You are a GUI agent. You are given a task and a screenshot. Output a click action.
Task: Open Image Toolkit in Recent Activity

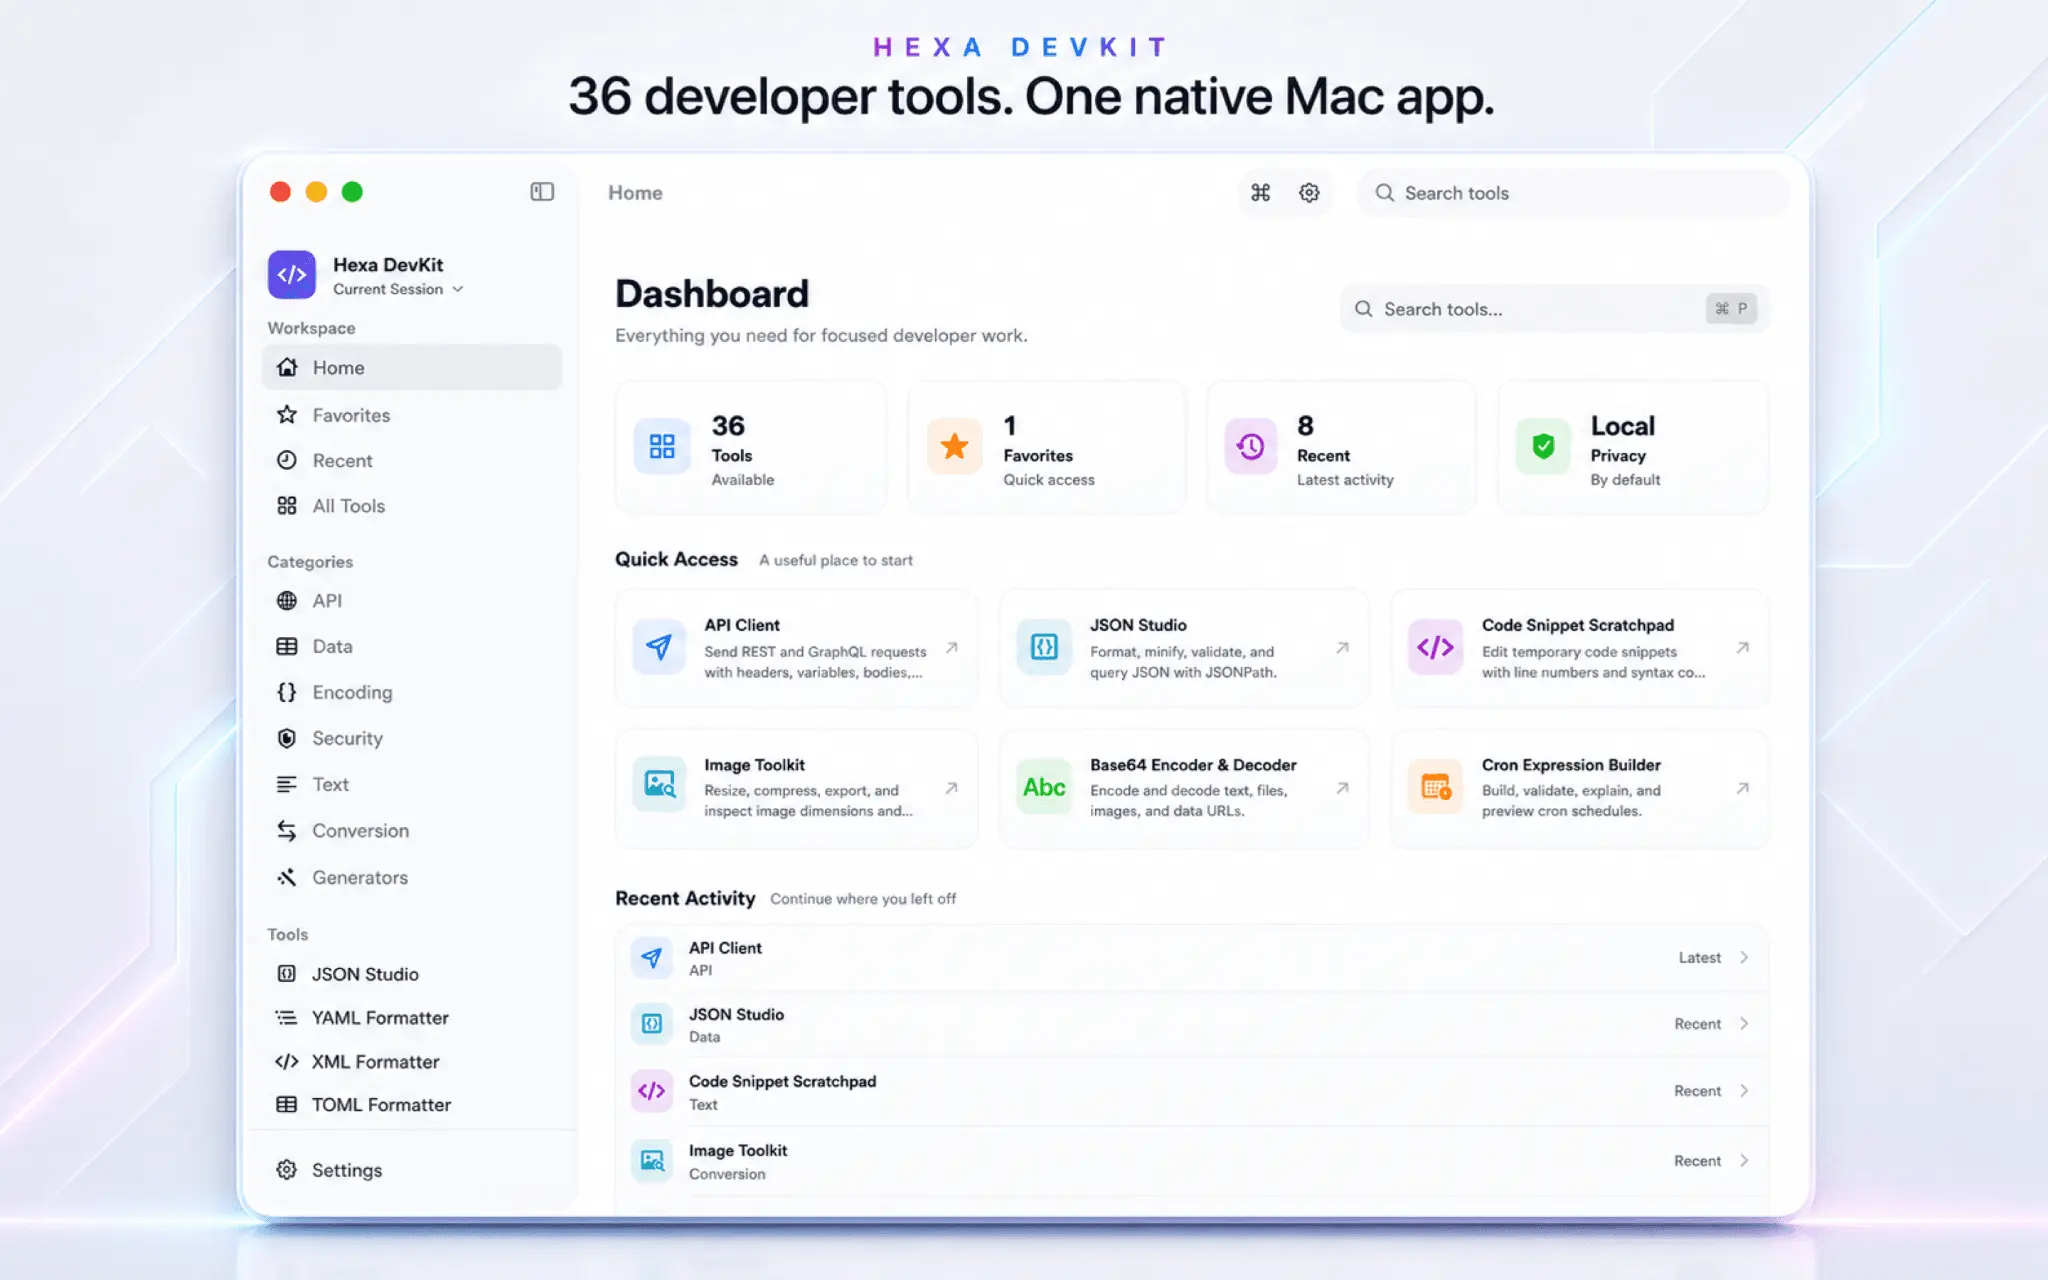click(x=1191, y=1161)
